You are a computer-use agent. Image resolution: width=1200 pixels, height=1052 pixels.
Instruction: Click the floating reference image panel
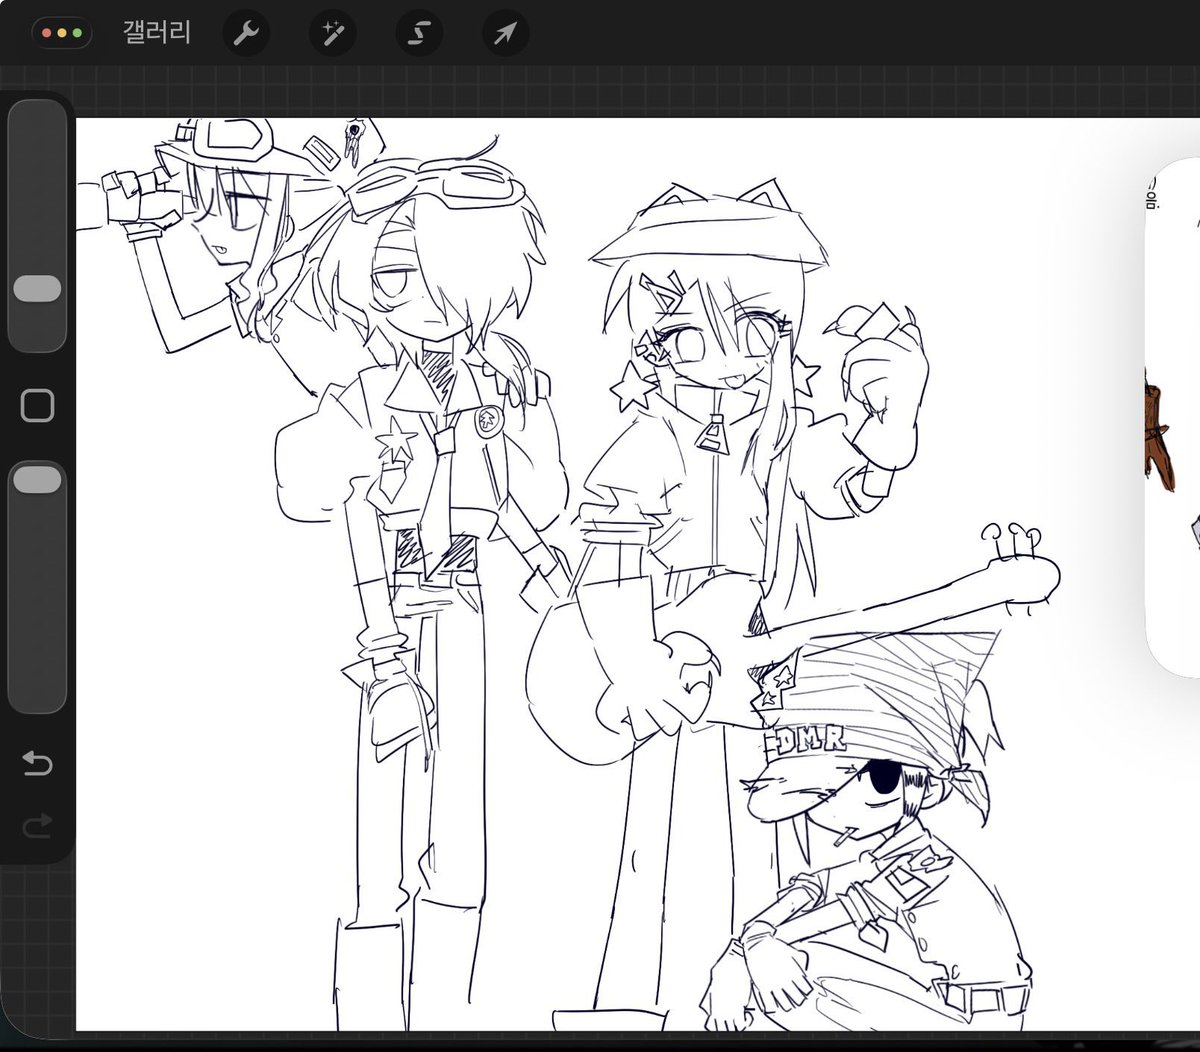[x=1173, y=416]
